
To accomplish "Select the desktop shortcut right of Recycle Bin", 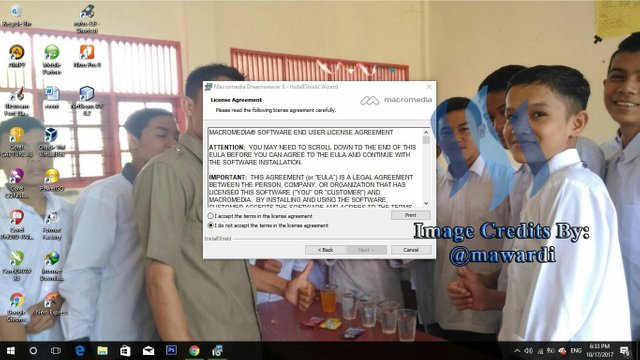I will pyautogui.click(x=87, y=18).
